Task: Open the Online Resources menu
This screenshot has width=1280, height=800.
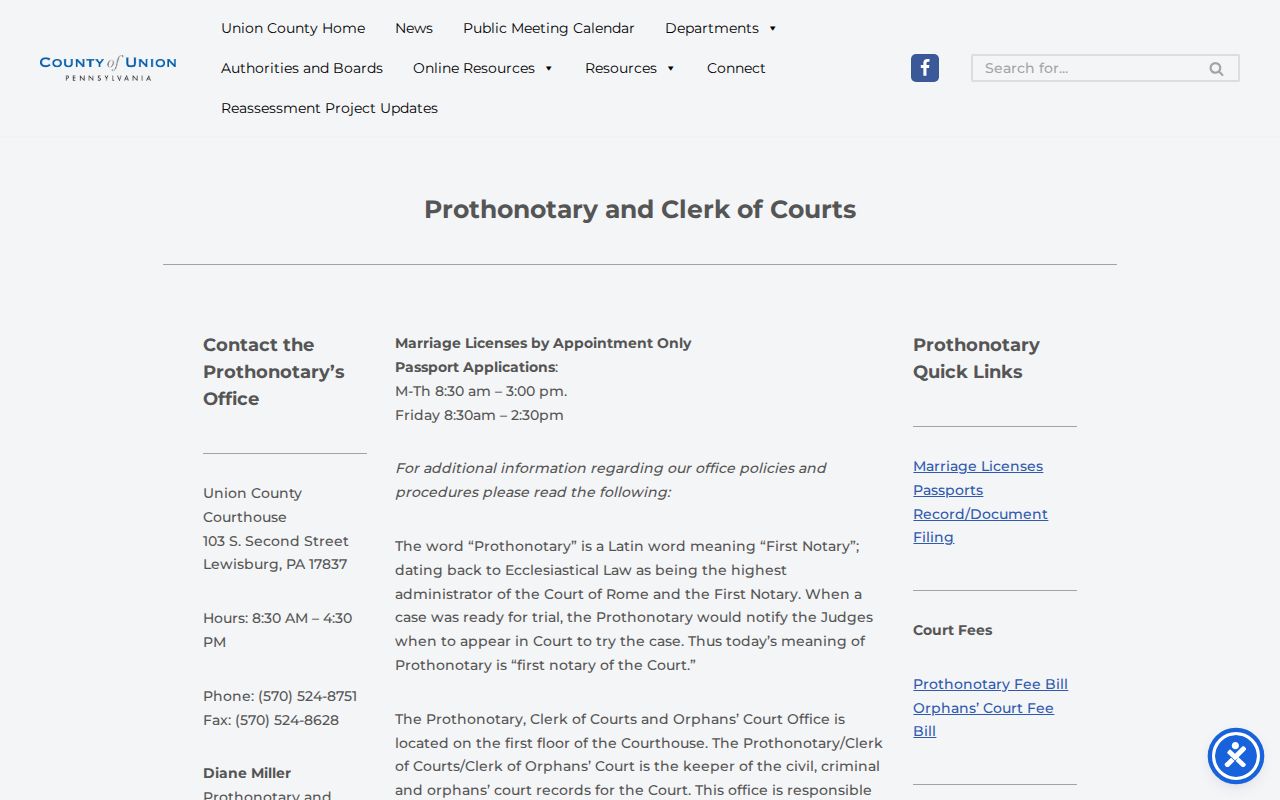Action: click(474, 68)
